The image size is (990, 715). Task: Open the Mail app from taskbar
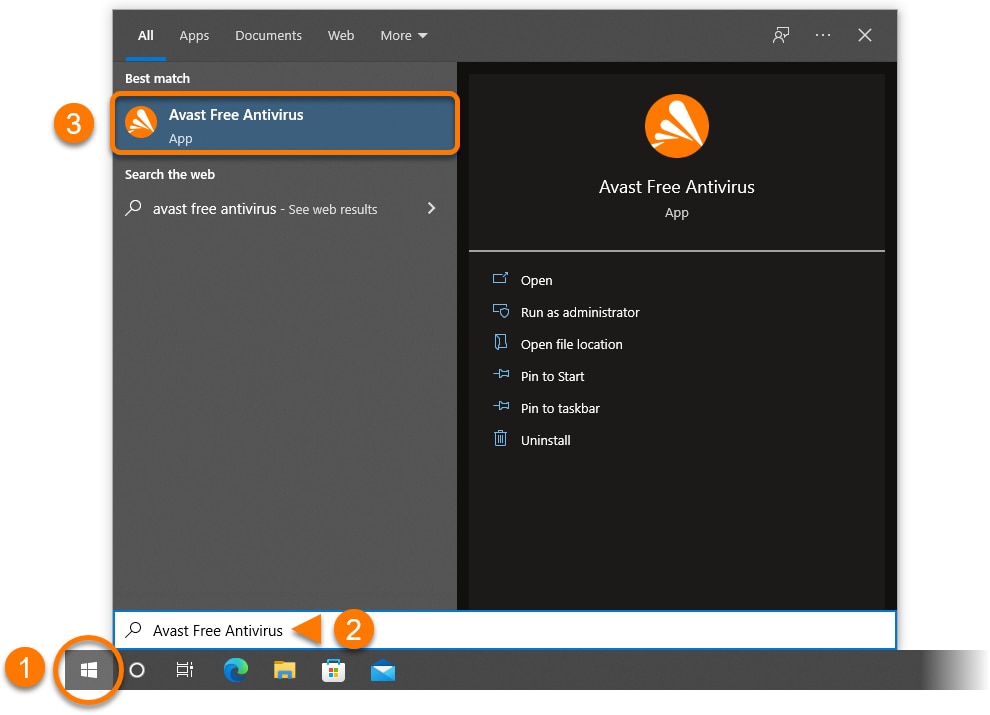[383, 671]
